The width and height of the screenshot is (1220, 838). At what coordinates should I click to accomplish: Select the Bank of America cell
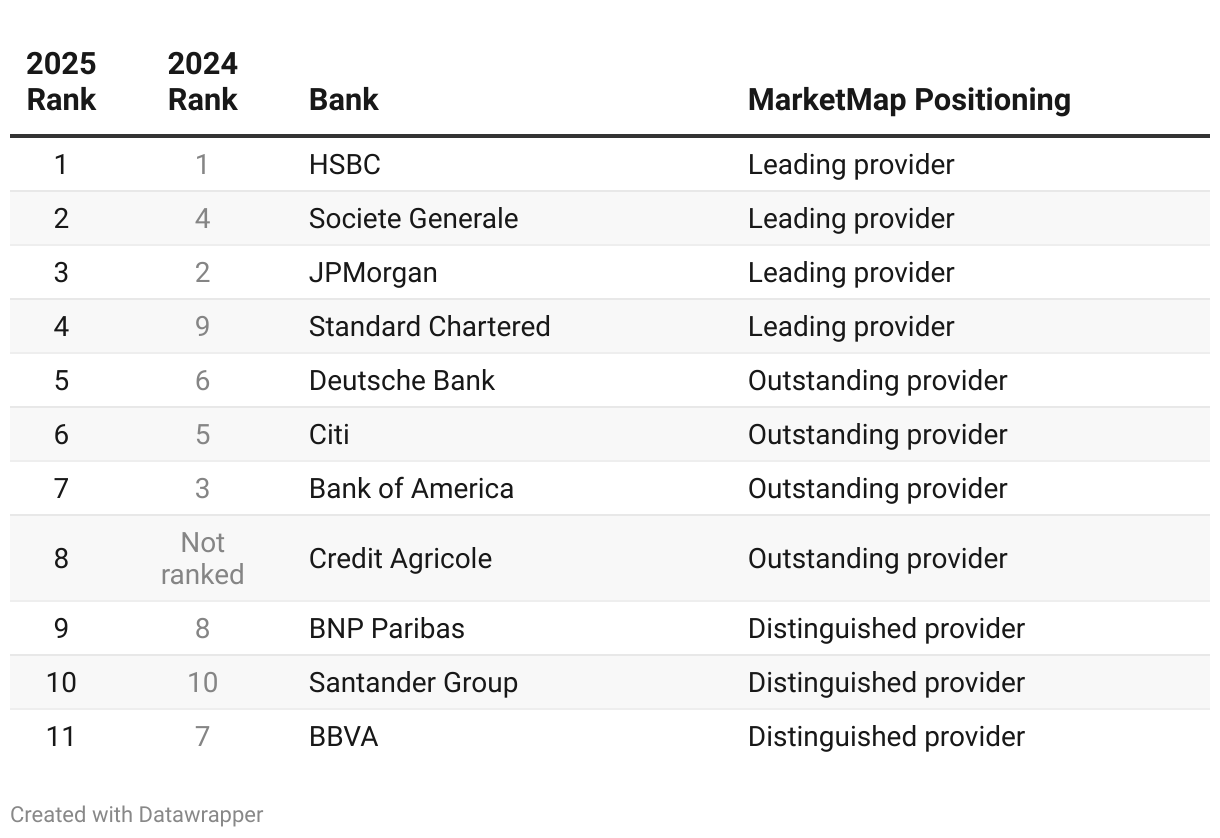411,489
